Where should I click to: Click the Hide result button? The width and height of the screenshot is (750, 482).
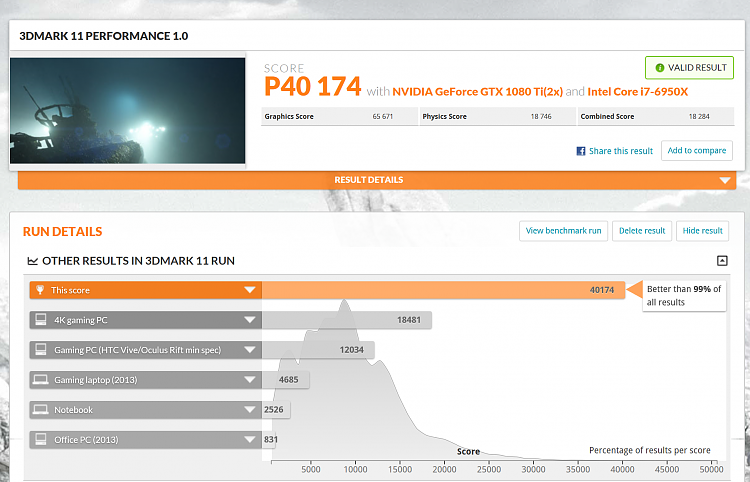tap(703, 231)
